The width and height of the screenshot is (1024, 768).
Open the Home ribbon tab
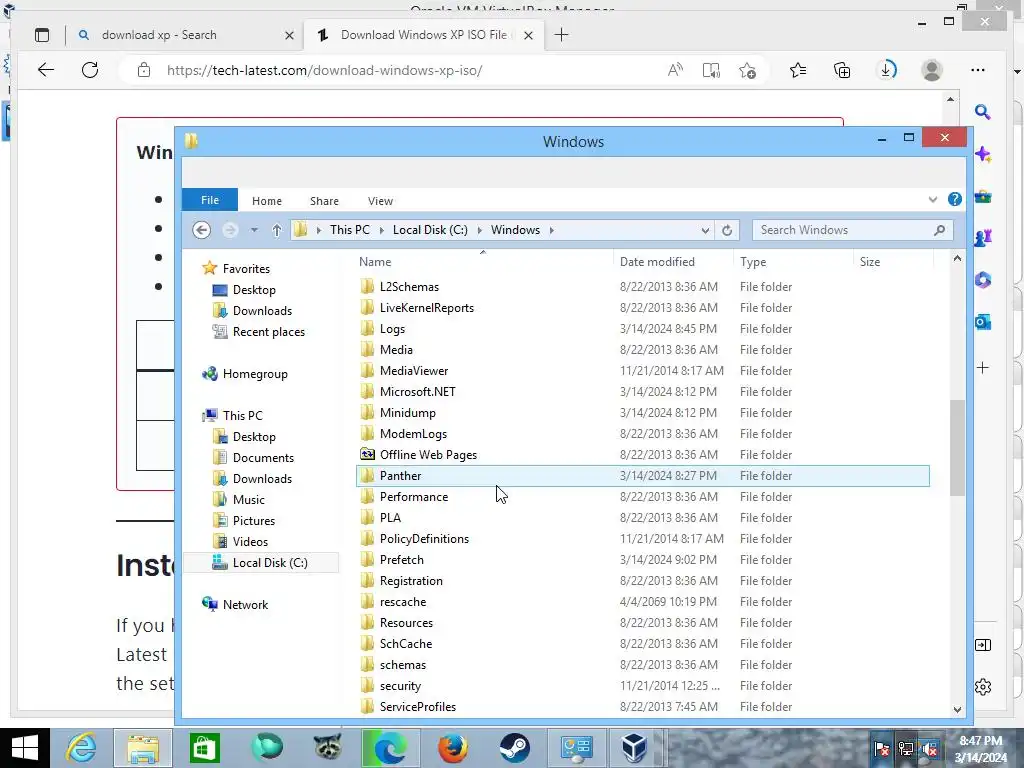266,201
